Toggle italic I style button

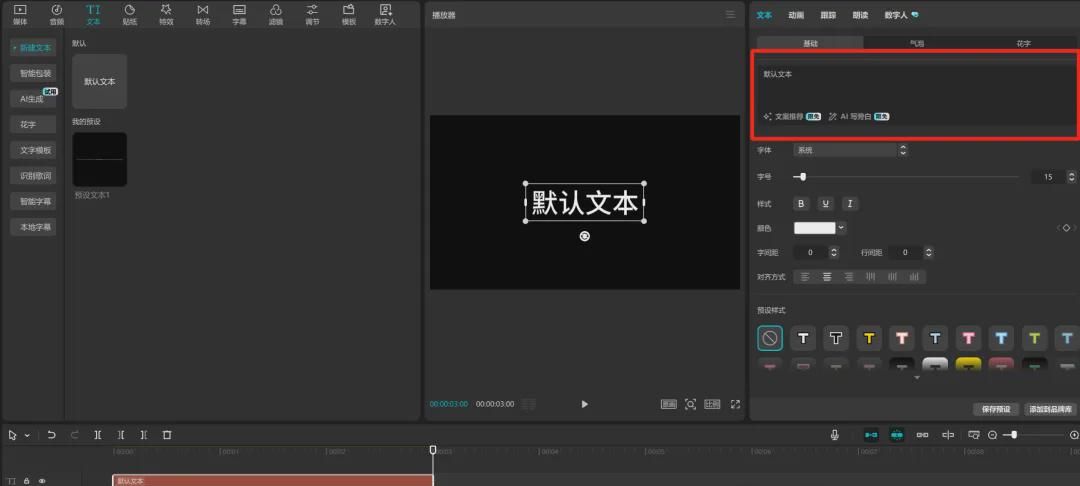[x=850, y=204]
